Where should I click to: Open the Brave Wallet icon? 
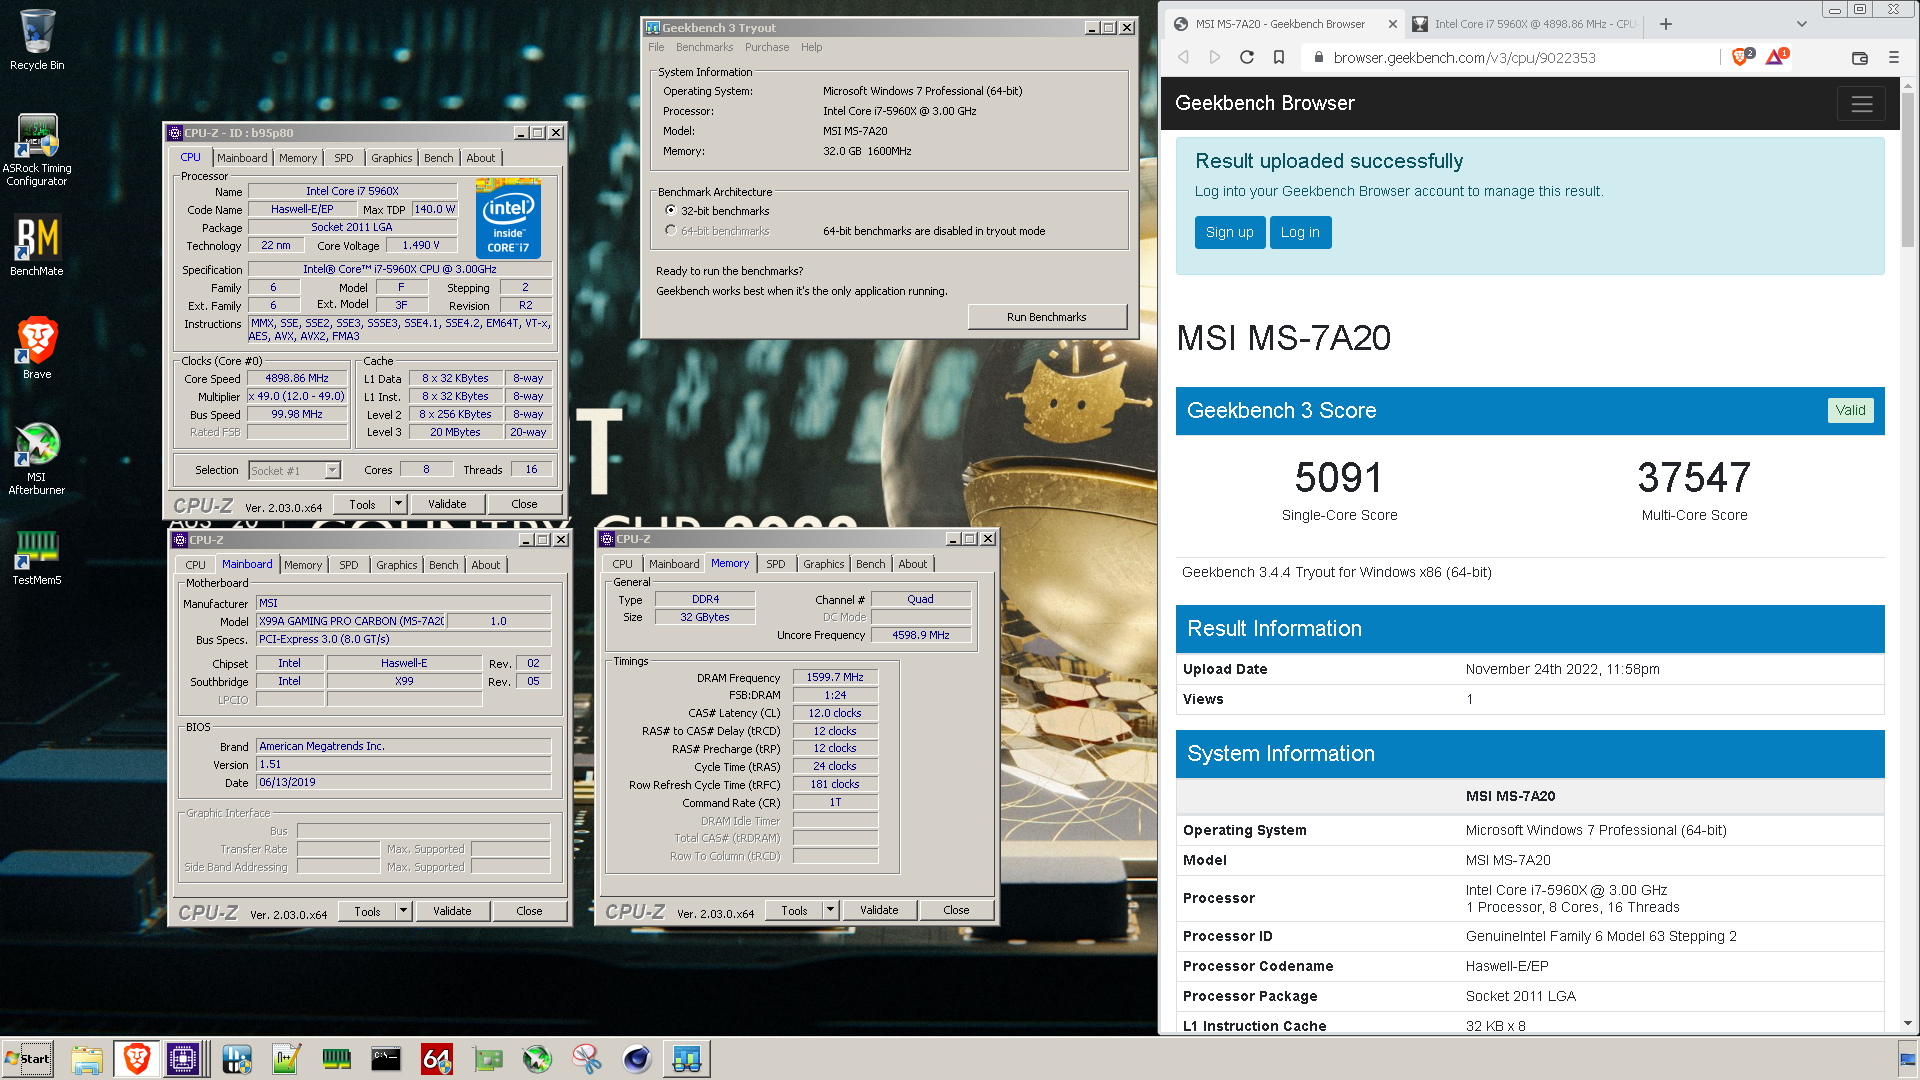(x=1860, y=58)
